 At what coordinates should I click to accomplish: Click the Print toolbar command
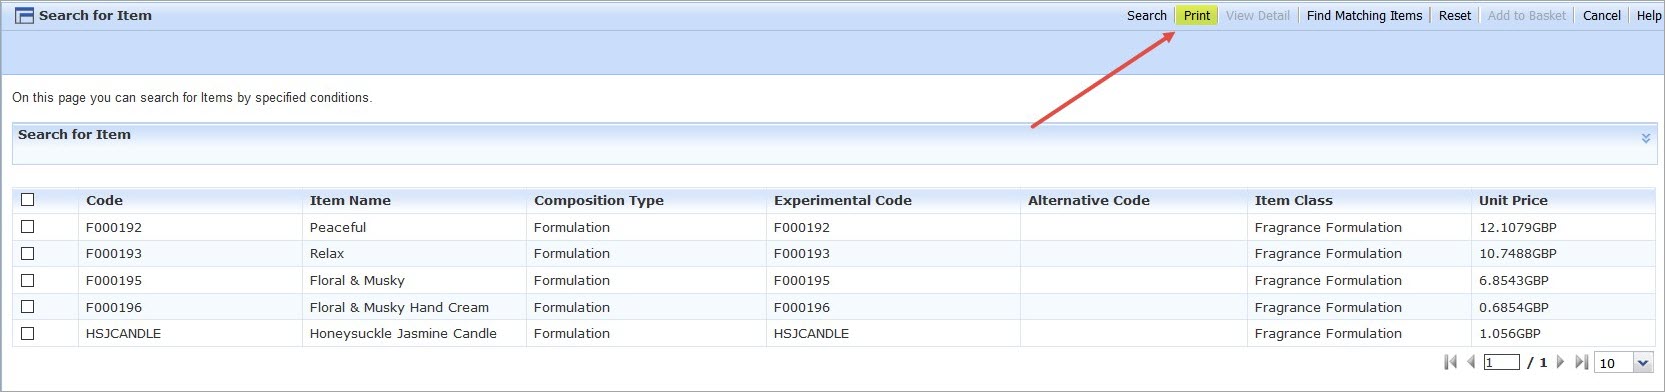1197,15
